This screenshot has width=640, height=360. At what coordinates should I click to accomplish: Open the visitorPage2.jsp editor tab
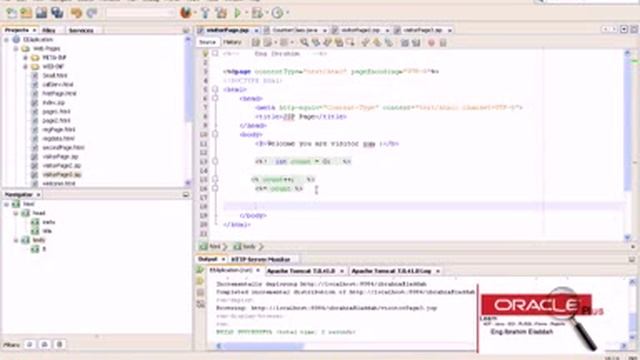click(360, 30)
